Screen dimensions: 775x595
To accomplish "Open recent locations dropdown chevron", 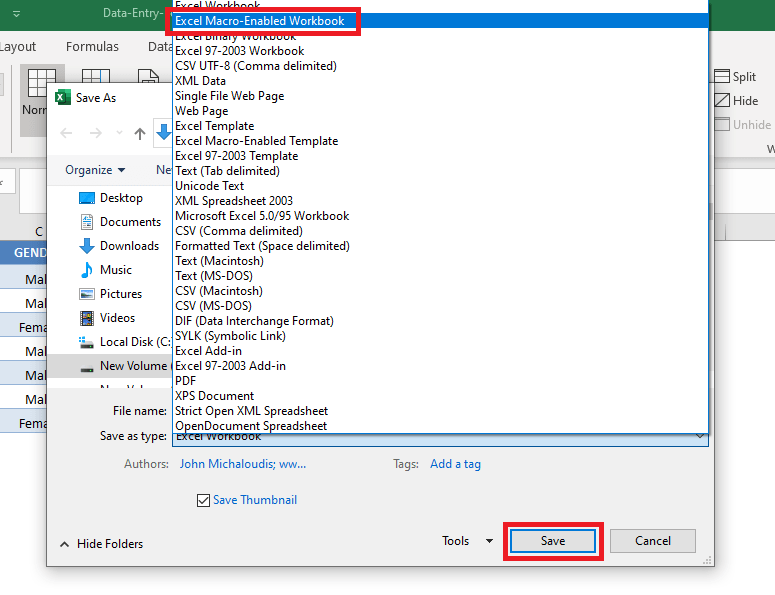I will [x=119, y=132].
